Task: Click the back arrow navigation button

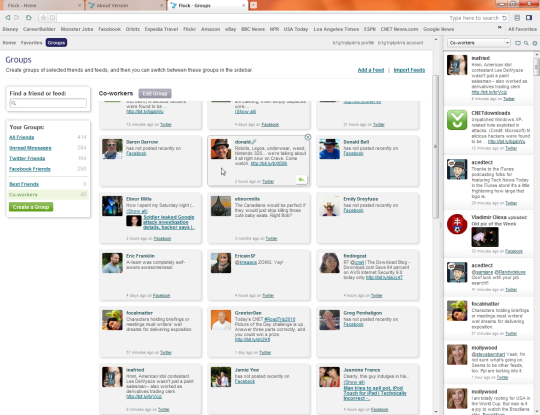Action: coord(7,17)
